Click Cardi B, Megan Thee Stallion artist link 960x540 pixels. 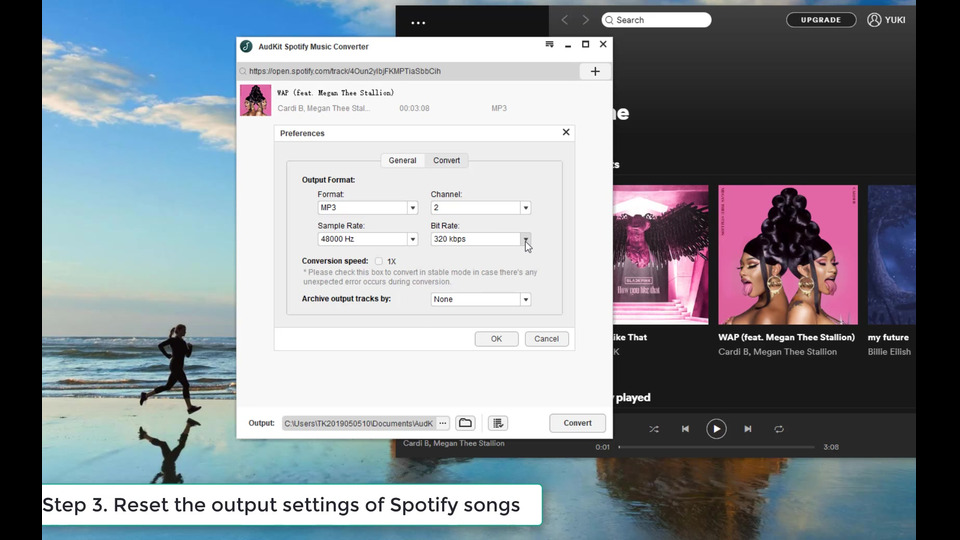(778, 352)
